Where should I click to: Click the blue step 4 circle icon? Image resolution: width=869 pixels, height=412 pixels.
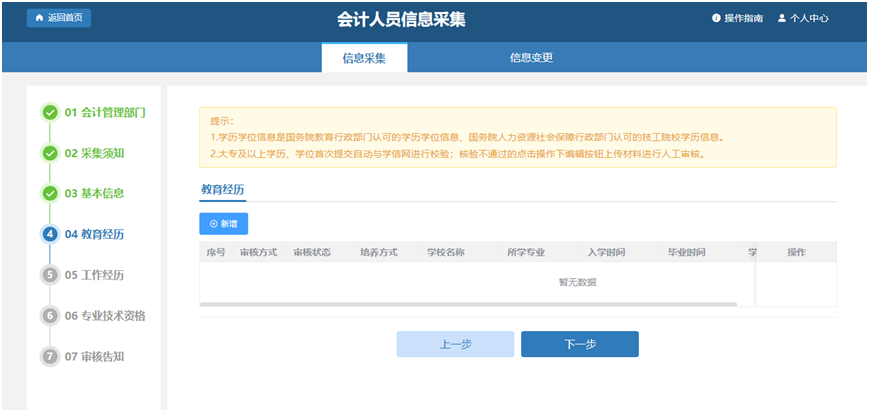50,234
